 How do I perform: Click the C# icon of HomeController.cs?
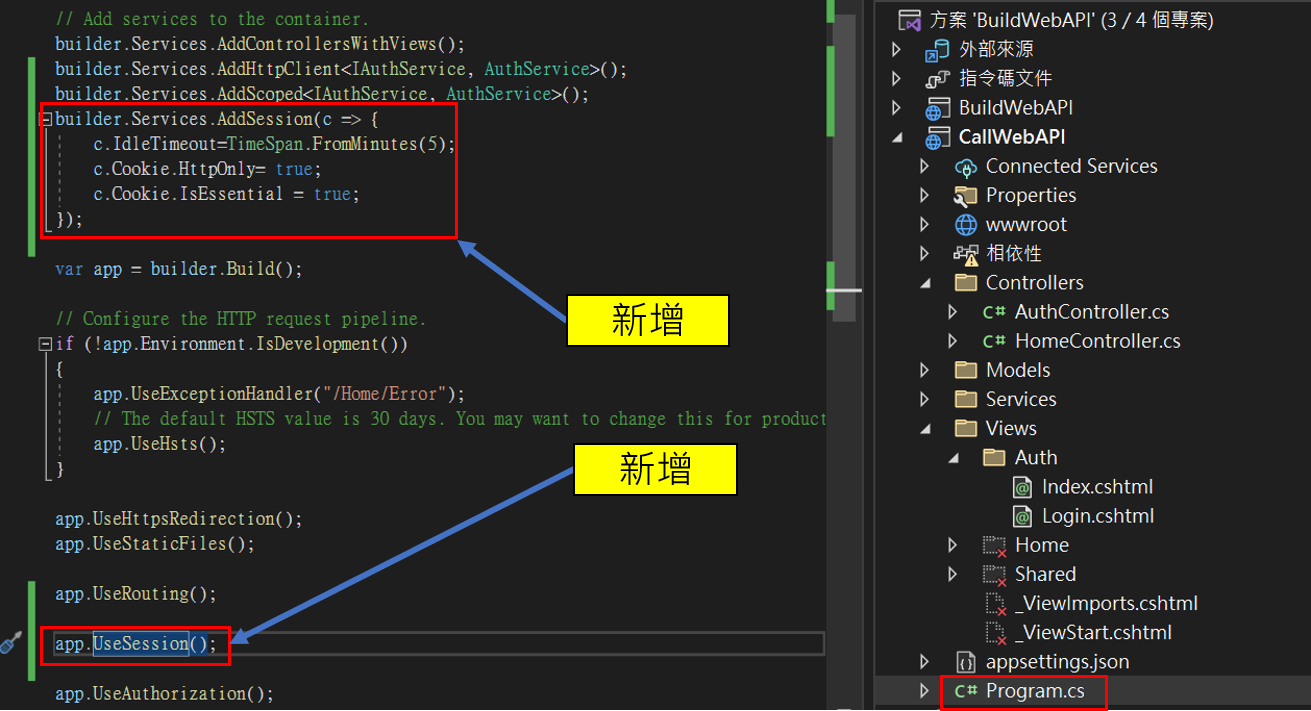pos(994,341)
